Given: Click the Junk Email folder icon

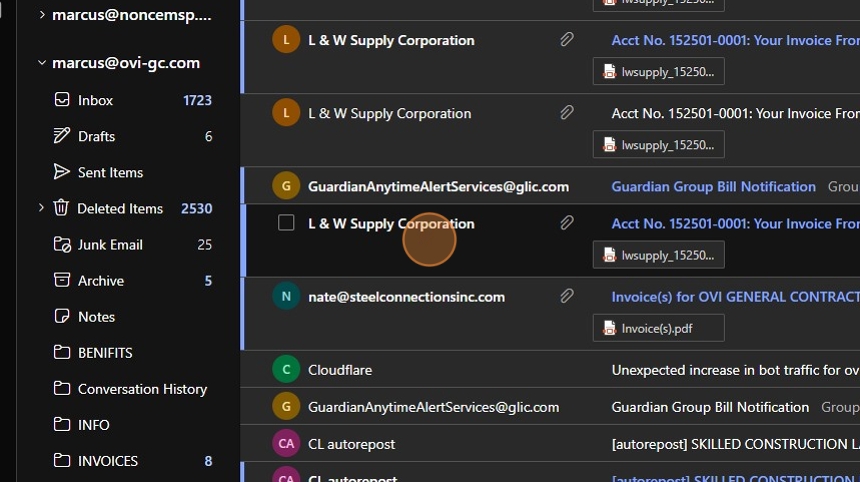Looking at the screenshot, I should pyautogui.click(x=62, y=244).
